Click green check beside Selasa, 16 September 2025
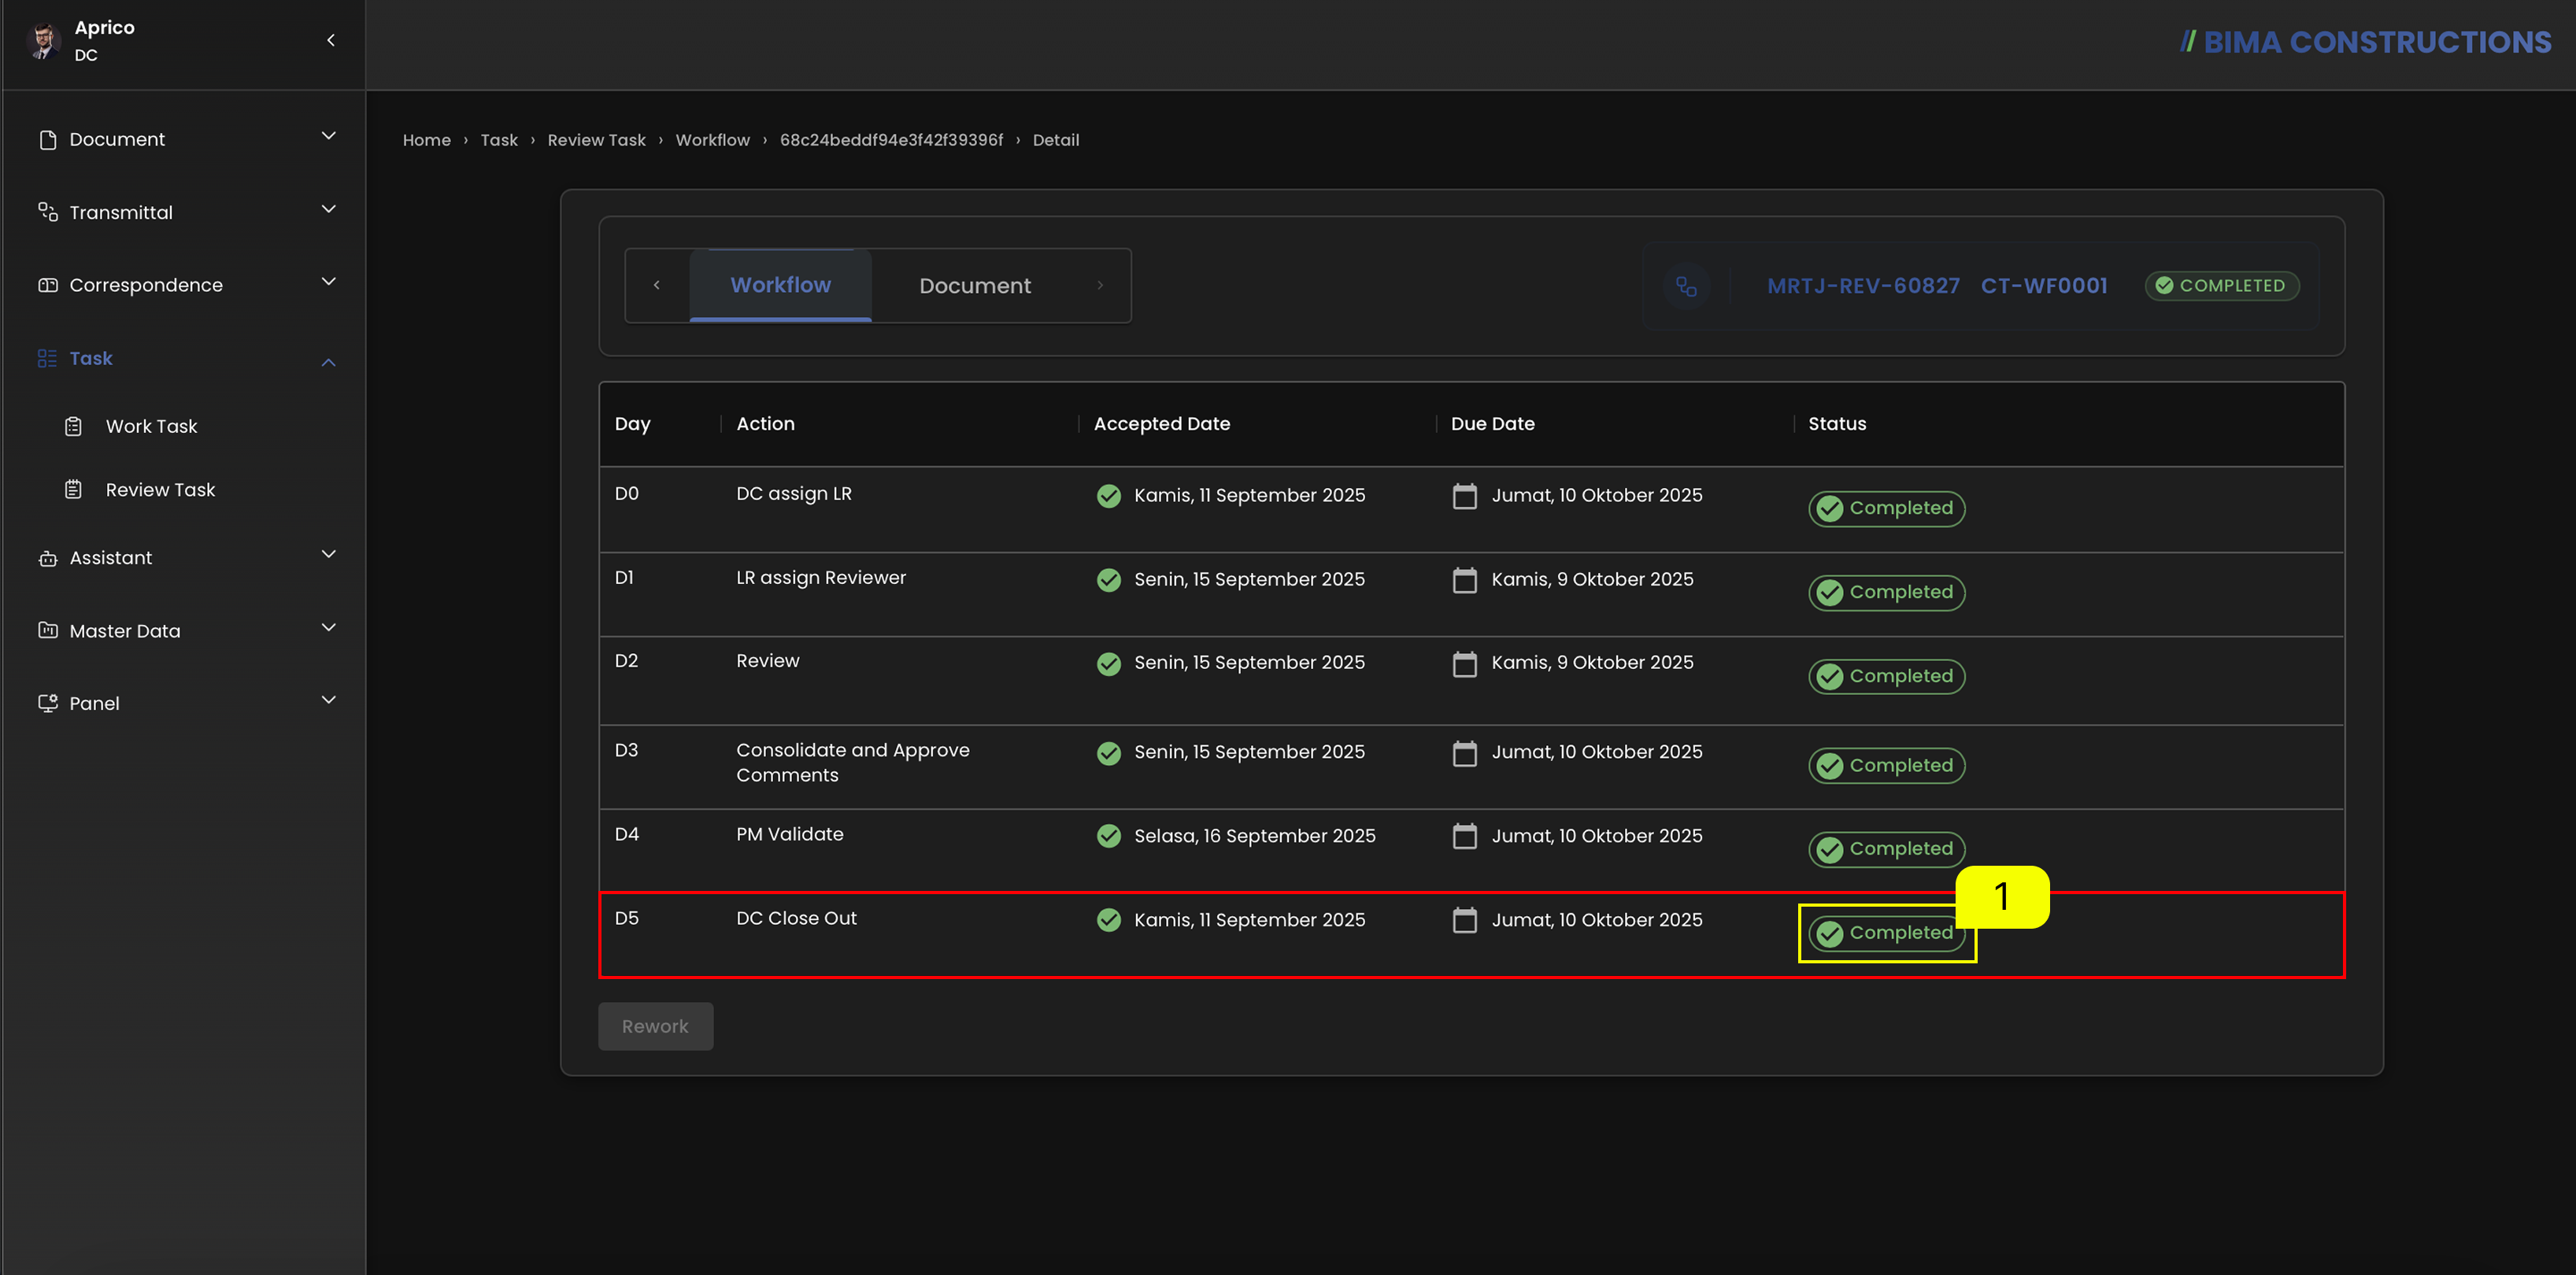The width and height of the screenshot is (2576, 1275). pyautogui.click(x=1108, y=836)
